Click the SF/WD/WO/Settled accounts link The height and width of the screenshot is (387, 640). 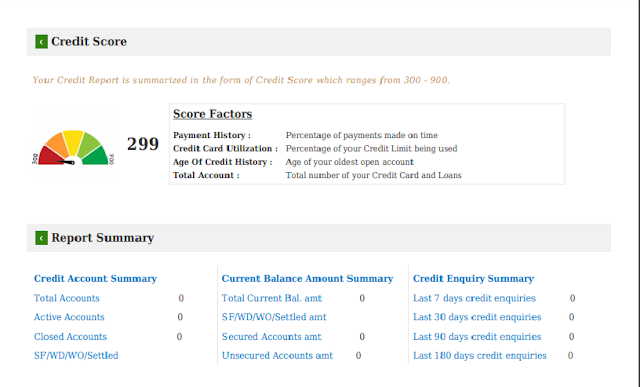(x=76, y=356)
